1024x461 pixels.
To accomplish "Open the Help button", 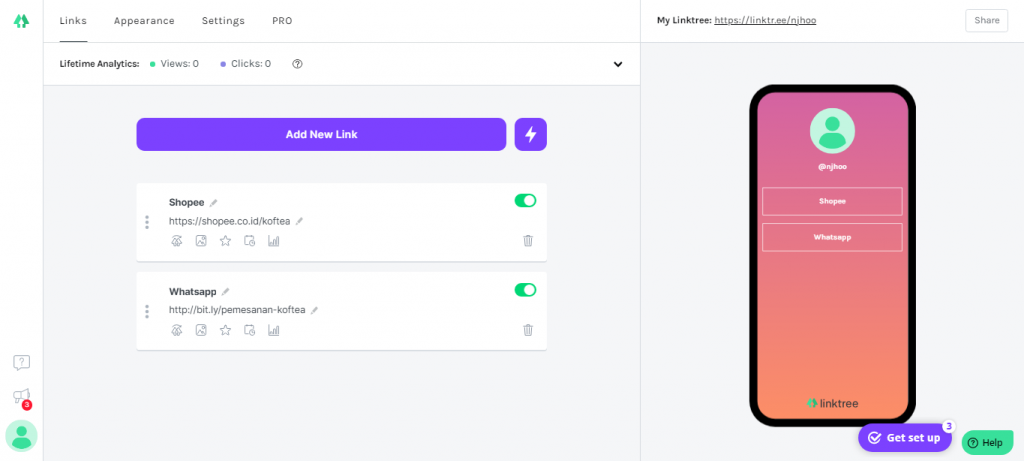I will [987, 443].
